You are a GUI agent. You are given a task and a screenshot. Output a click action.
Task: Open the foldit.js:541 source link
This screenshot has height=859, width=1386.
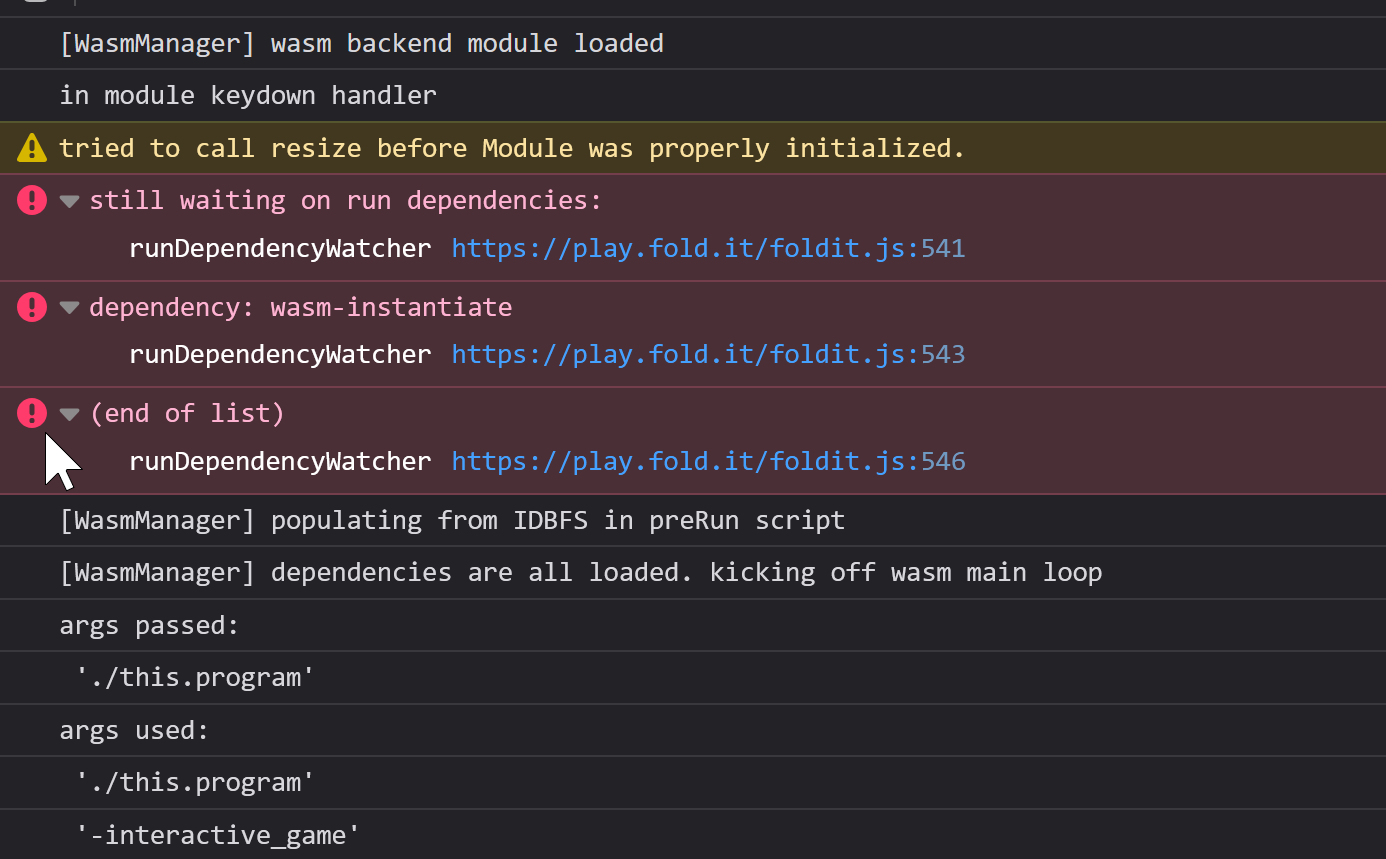point(708,249)
